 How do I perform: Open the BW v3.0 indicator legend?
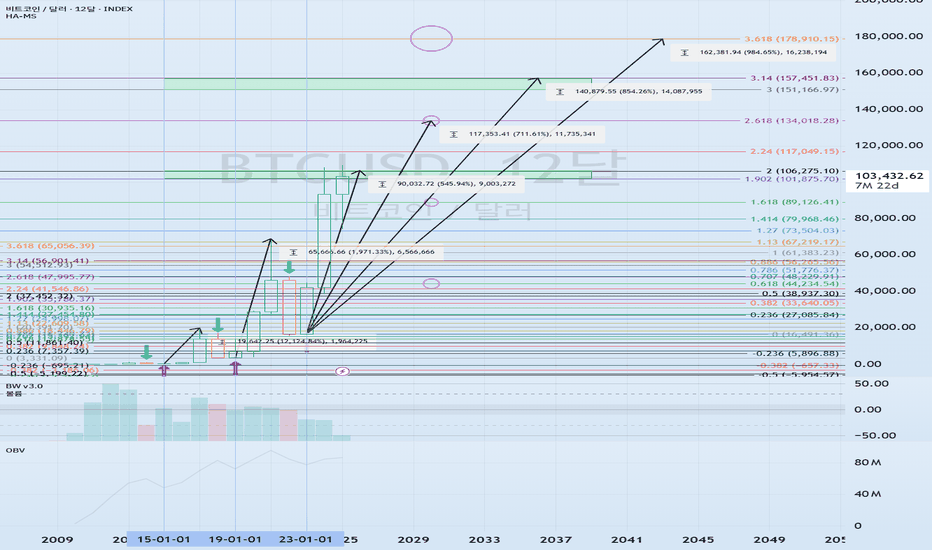coord(24,386)
